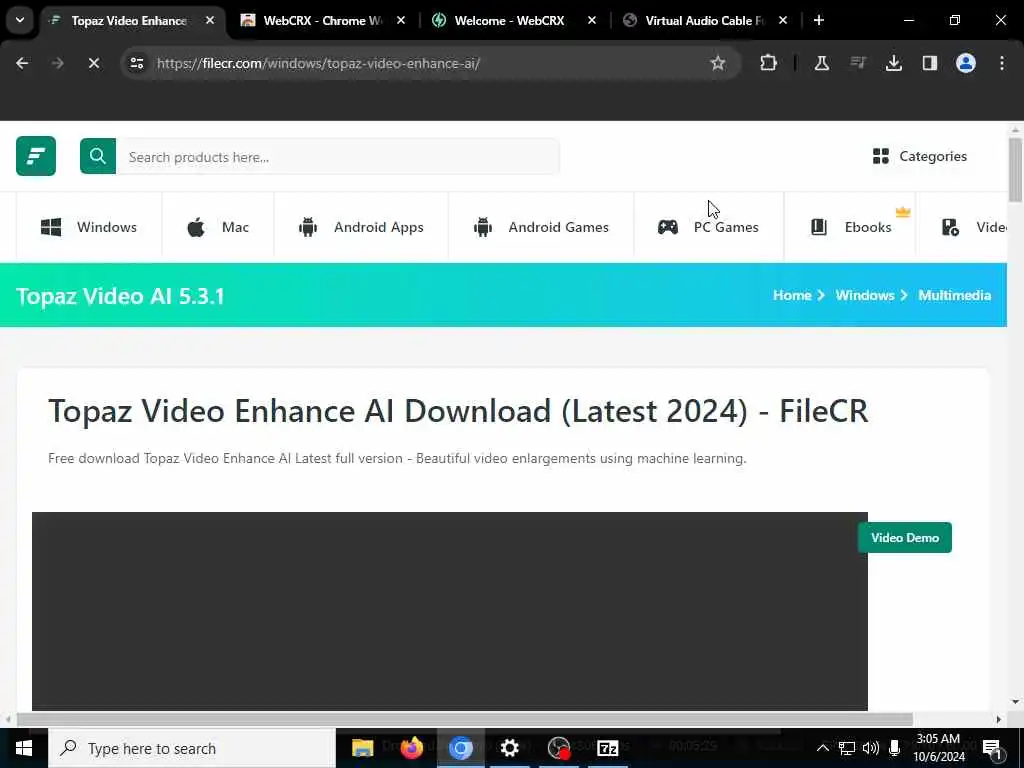Open the notifications center icon
The width and height of the screenshot is (1024, 768).
point(993,748)
